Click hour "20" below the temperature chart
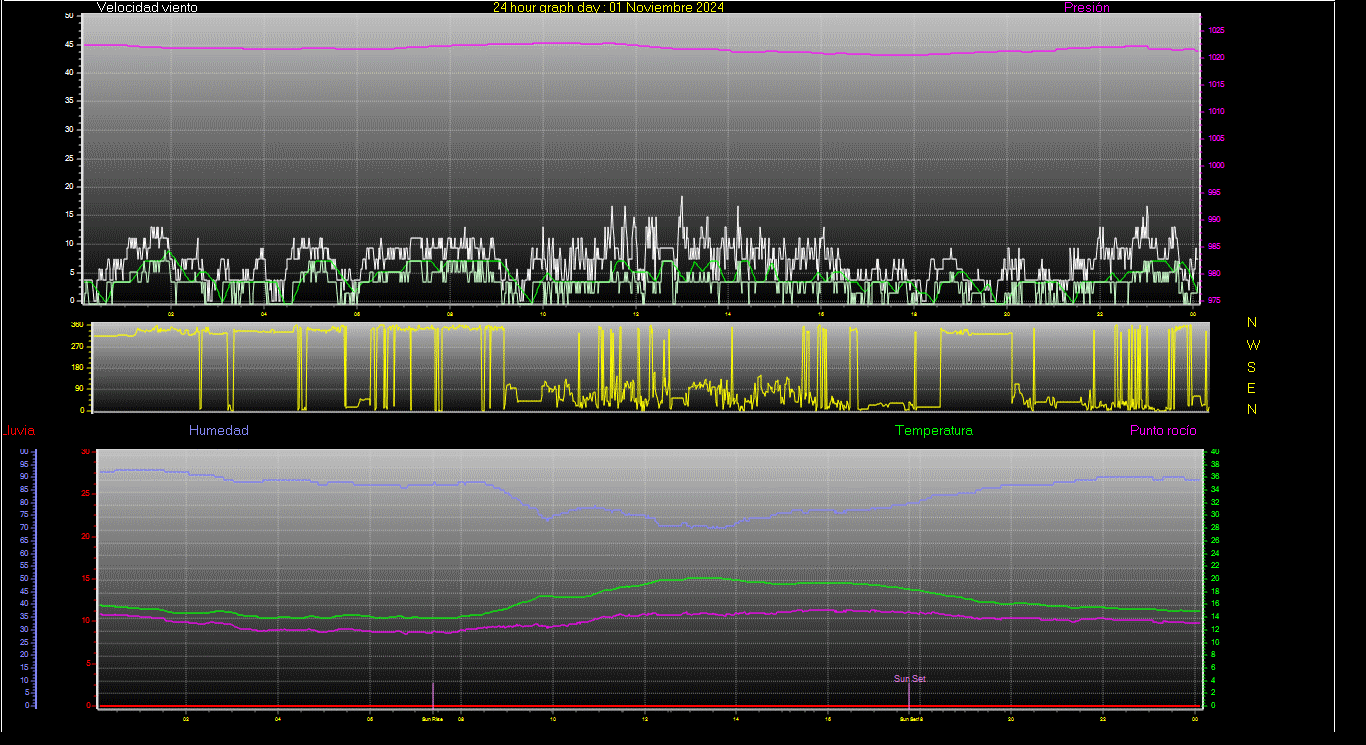Image resolution: width=1366 pixels, height=745 pixels. (1011, 718)
